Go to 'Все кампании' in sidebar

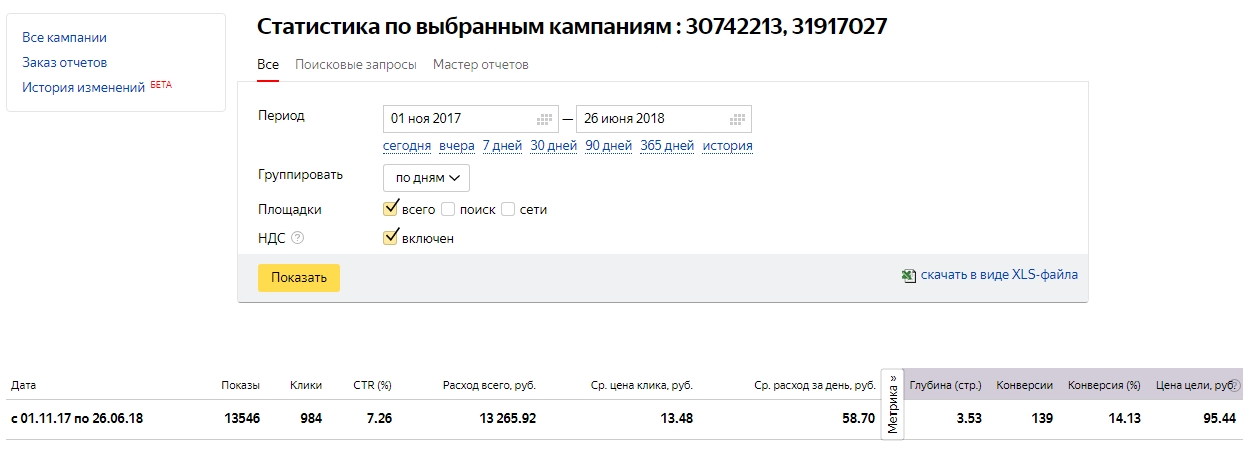pyautogui.click(x=64, y=38)
